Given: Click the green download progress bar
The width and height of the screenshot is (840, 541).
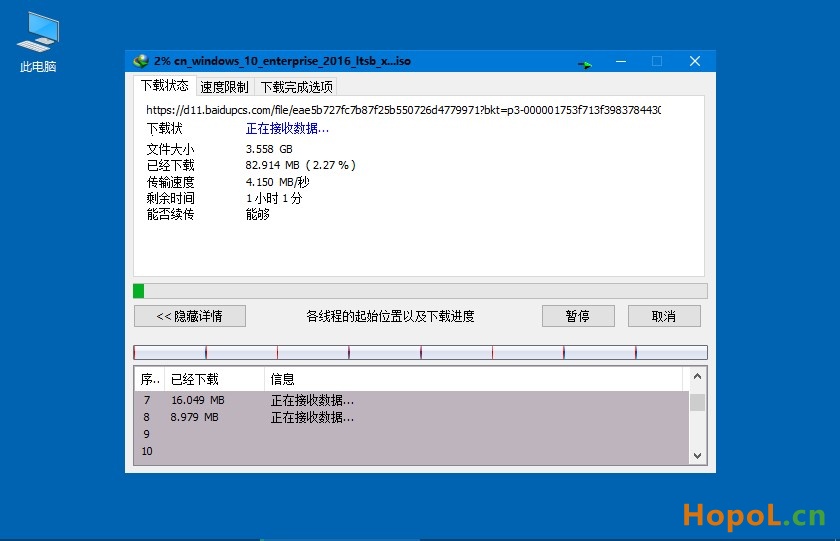Looking at the screenshot, I should (420, 291).
